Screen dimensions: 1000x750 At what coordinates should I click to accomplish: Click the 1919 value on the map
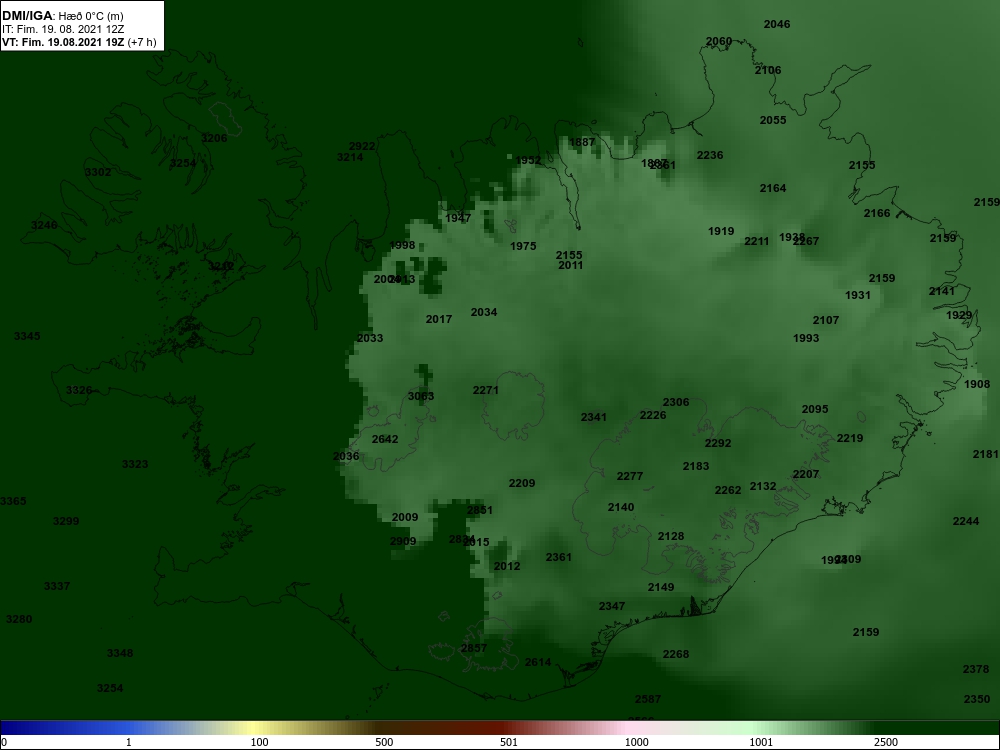coord(721,231)
